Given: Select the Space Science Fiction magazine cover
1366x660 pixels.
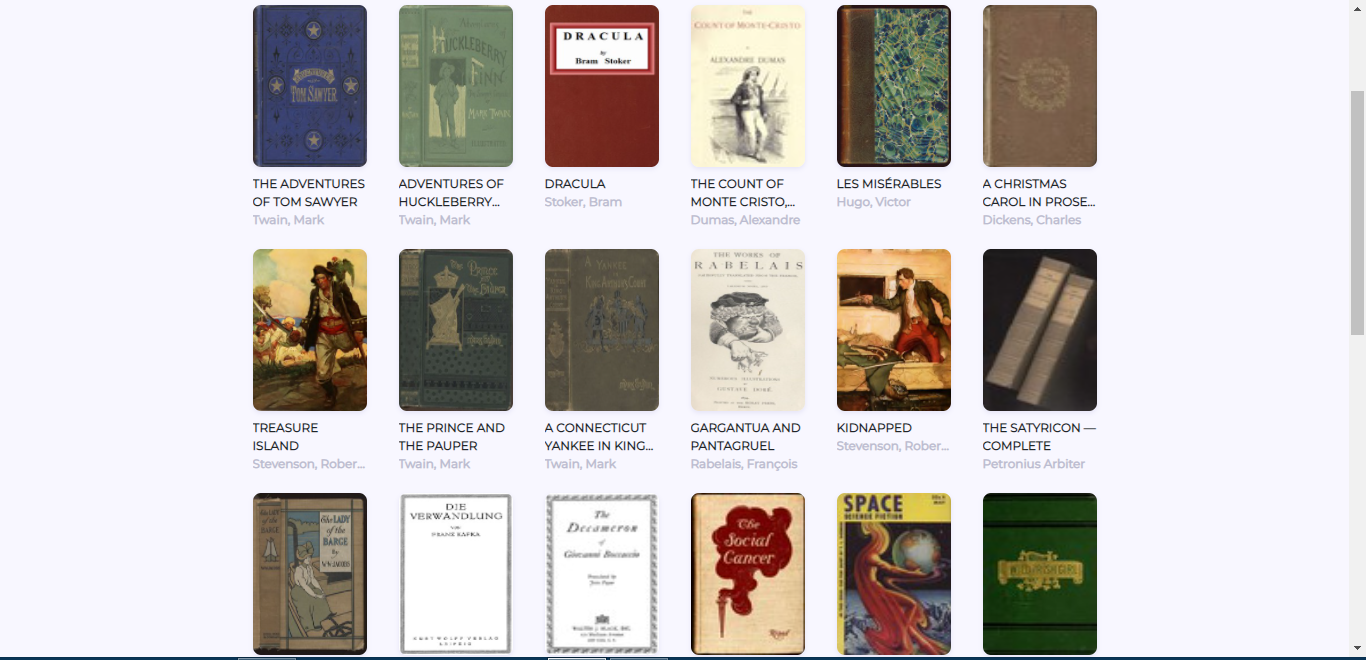Looking at the screenshot, I should [894, 574].
